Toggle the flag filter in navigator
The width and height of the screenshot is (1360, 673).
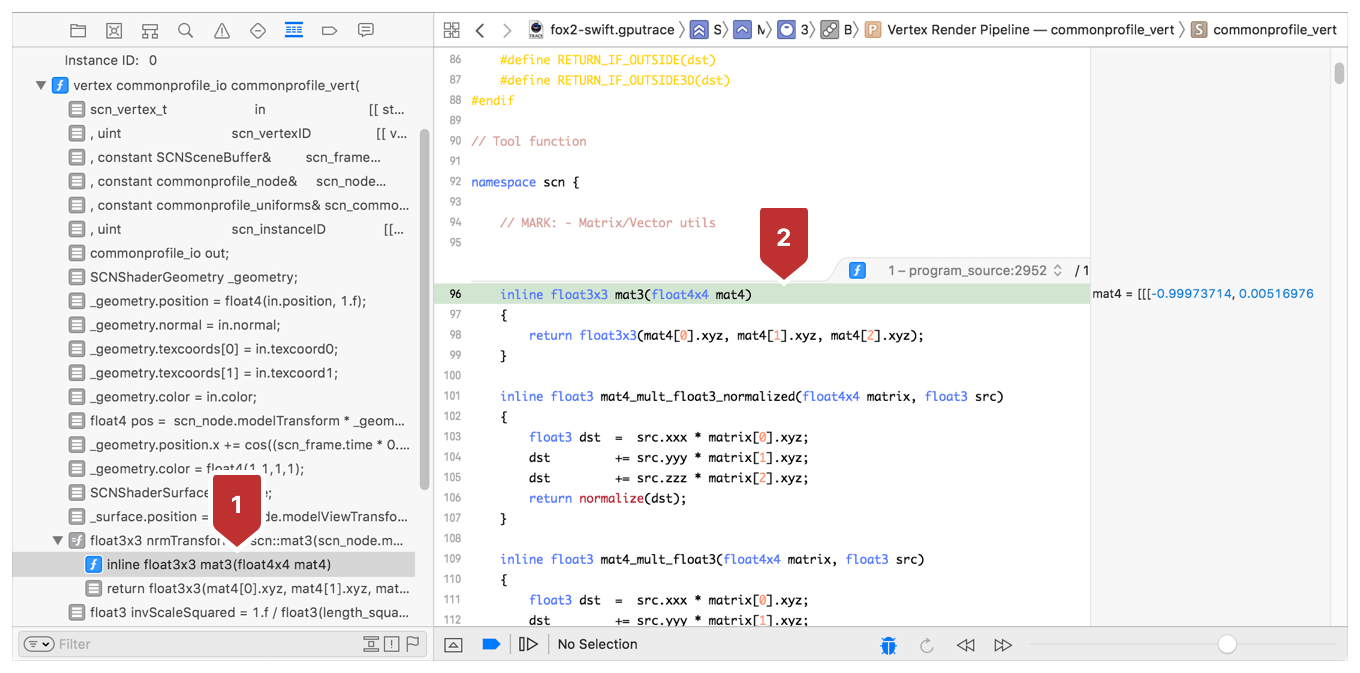[412, 644]
